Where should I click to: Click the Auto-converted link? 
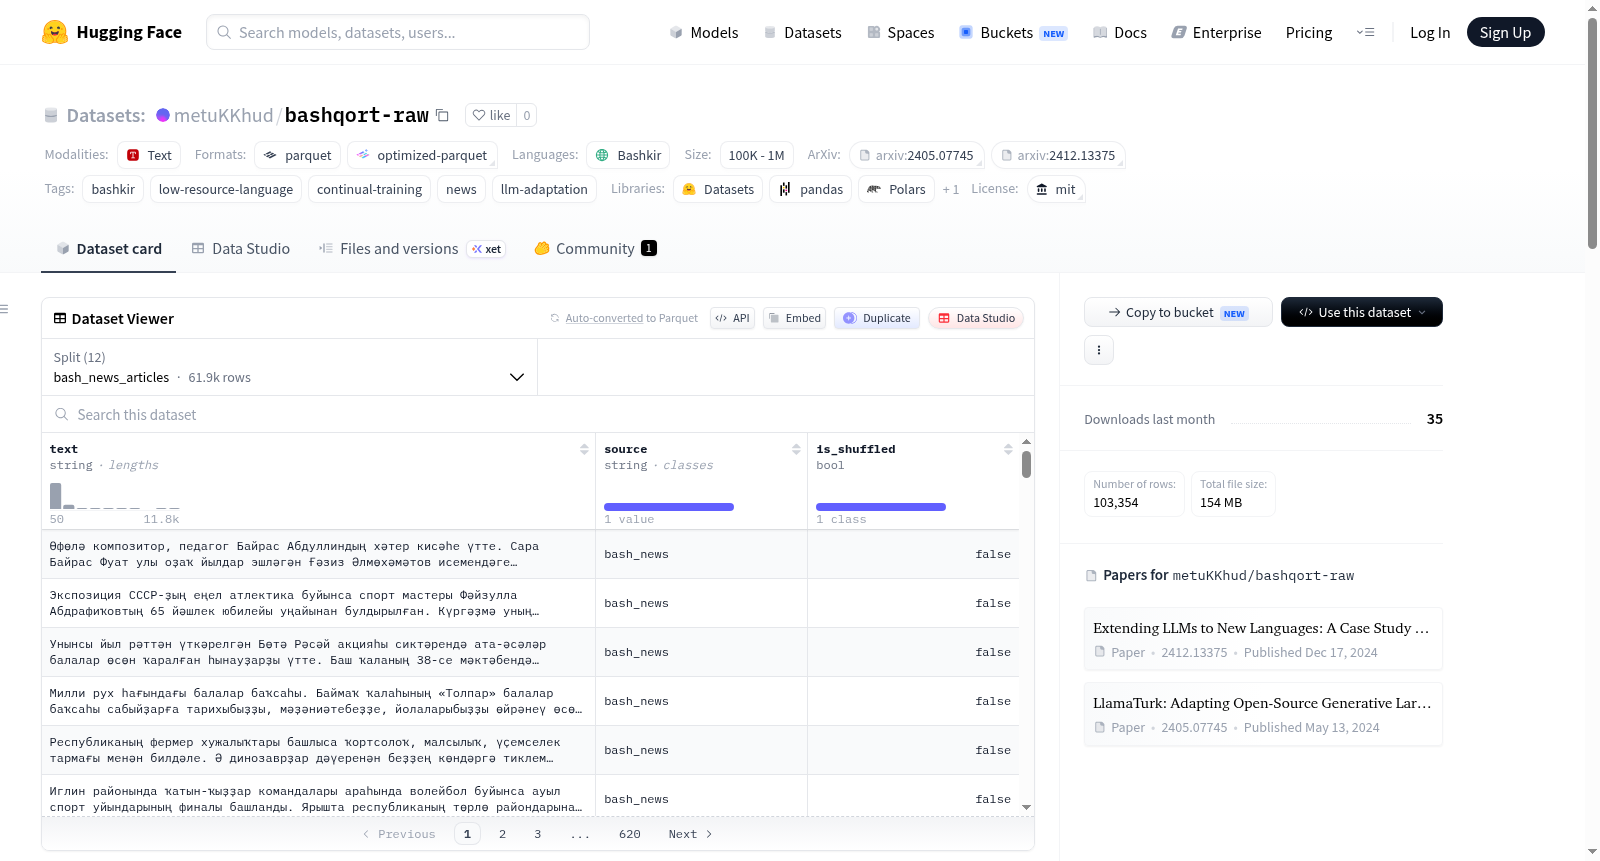[604, 318]
